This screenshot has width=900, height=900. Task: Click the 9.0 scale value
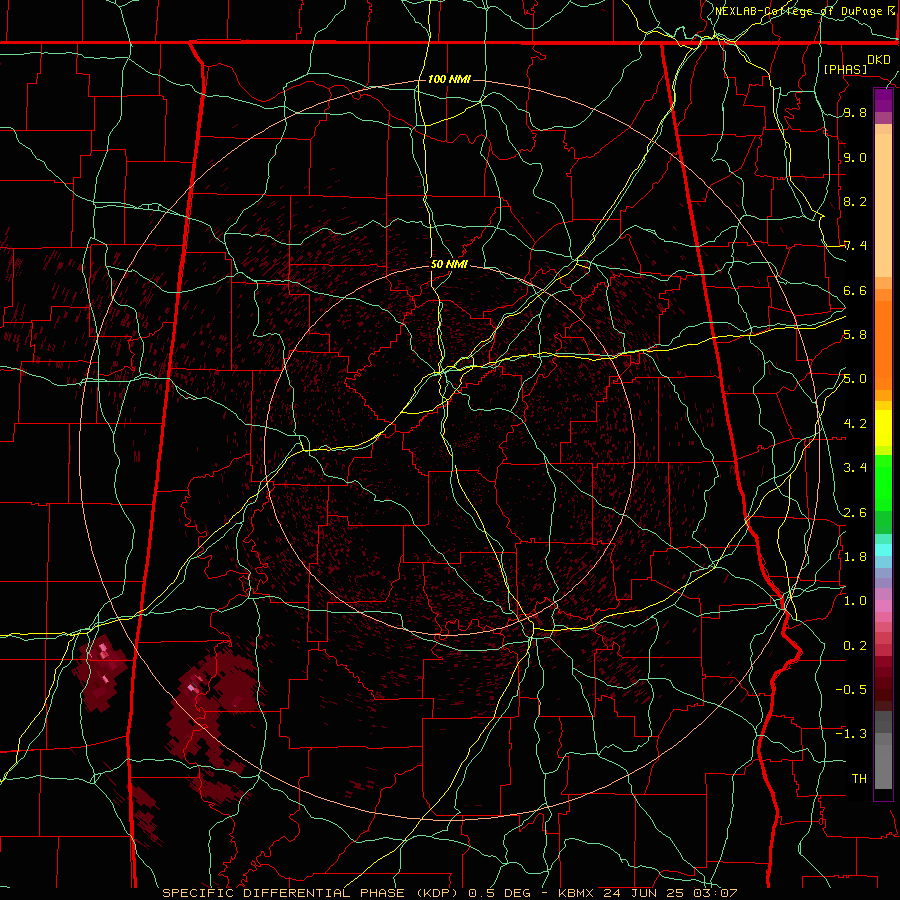tap(855, 157)
